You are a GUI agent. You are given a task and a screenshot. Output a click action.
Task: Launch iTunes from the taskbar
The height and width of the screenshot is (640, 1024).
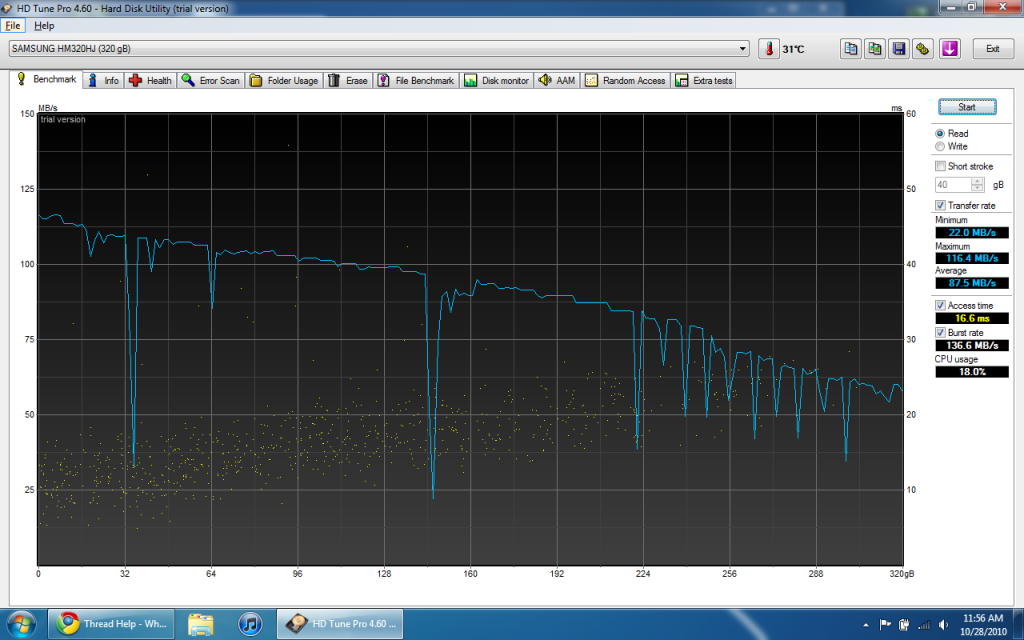point(250,624)
